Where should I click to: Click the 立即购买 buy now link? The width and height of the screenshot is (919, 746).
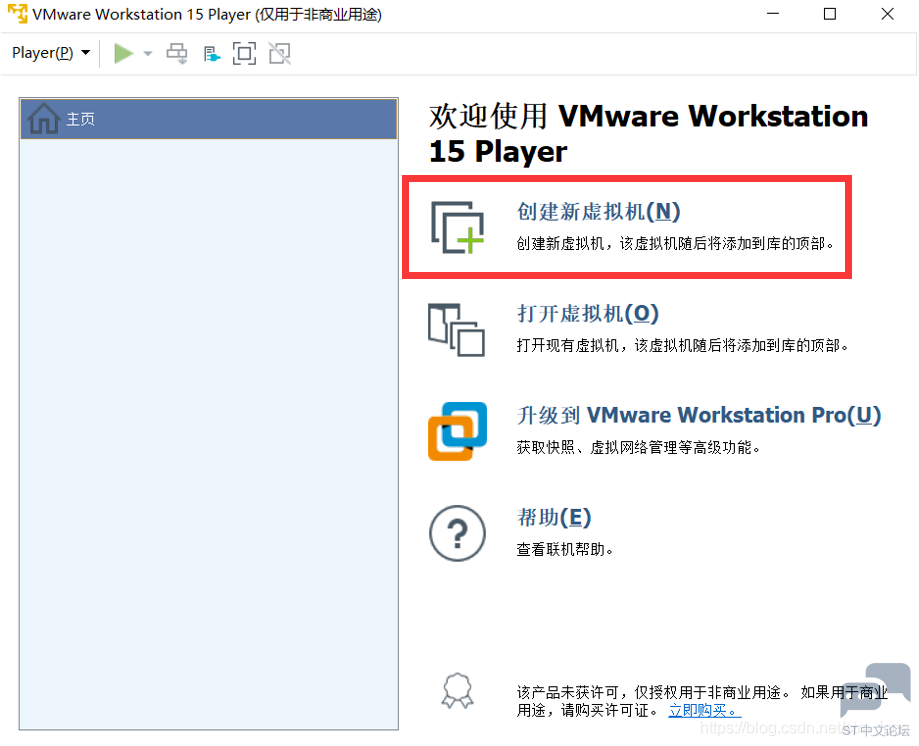point(704,711)
